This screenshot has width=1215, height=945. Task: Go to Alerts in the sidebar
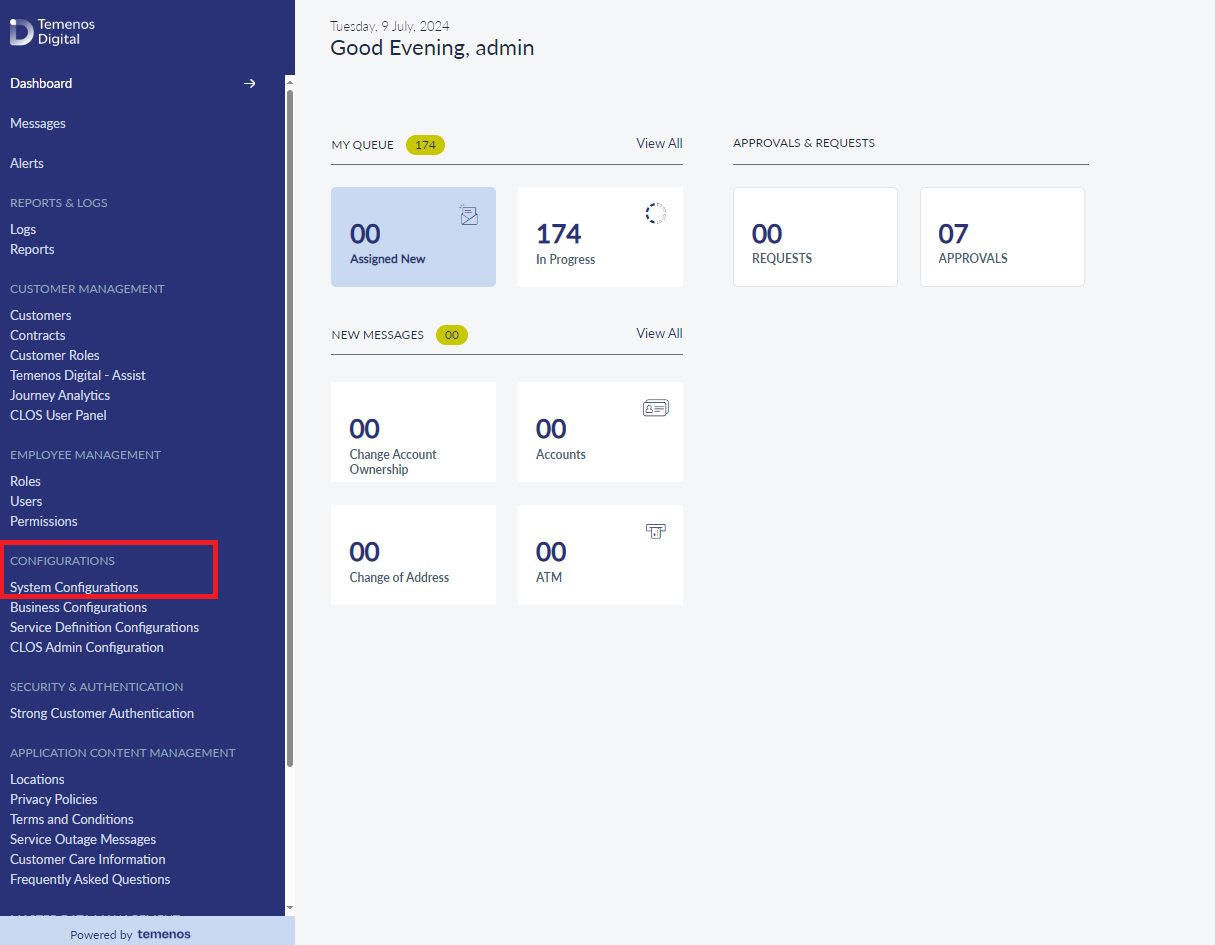[x=27, y=163]
